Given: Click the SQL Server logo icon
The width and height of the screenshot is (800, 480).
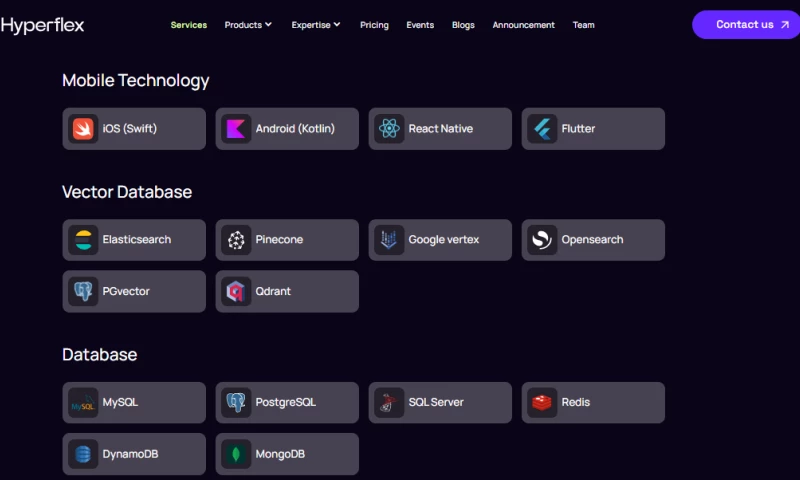Looking at the screenshot, I should pyautogui.click(x=389, y=402).
